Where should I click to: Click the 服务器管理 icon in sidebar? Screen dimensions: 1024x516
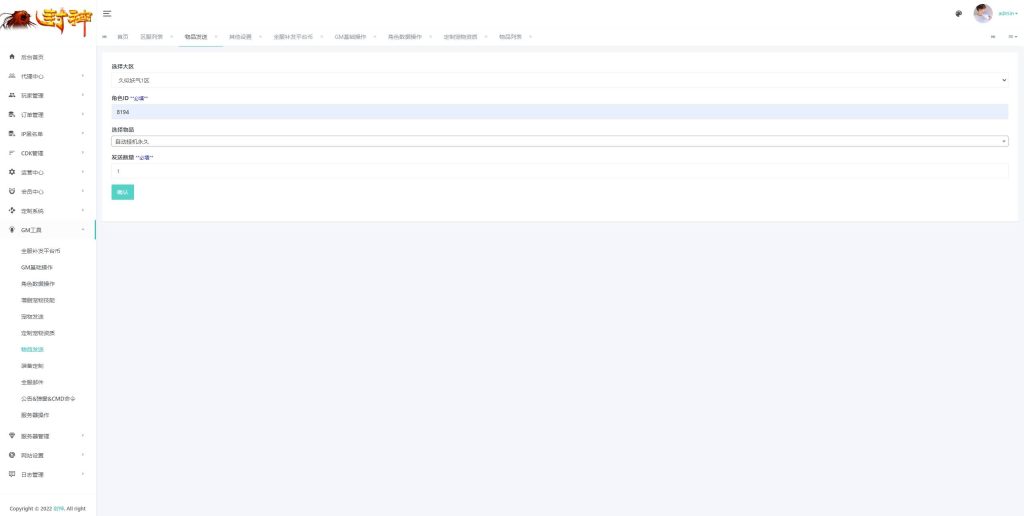pos(11,436)
